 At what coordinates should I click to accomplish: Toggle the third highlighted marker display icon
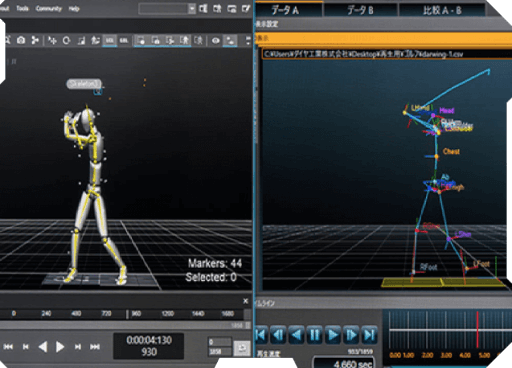pyautogui.click(x=170, y=40)
